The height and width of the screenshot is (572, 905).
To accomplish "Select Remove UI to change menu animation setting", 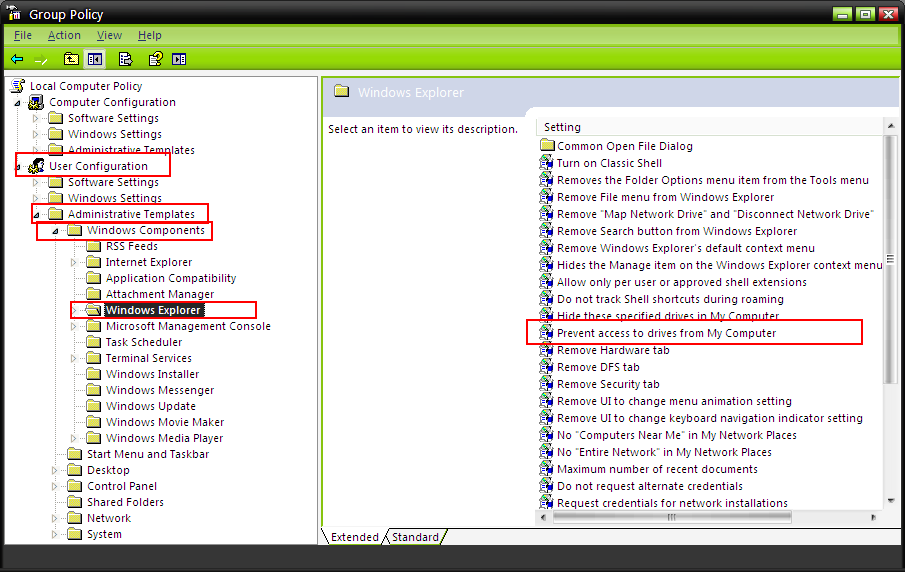I will click(674, 401).
